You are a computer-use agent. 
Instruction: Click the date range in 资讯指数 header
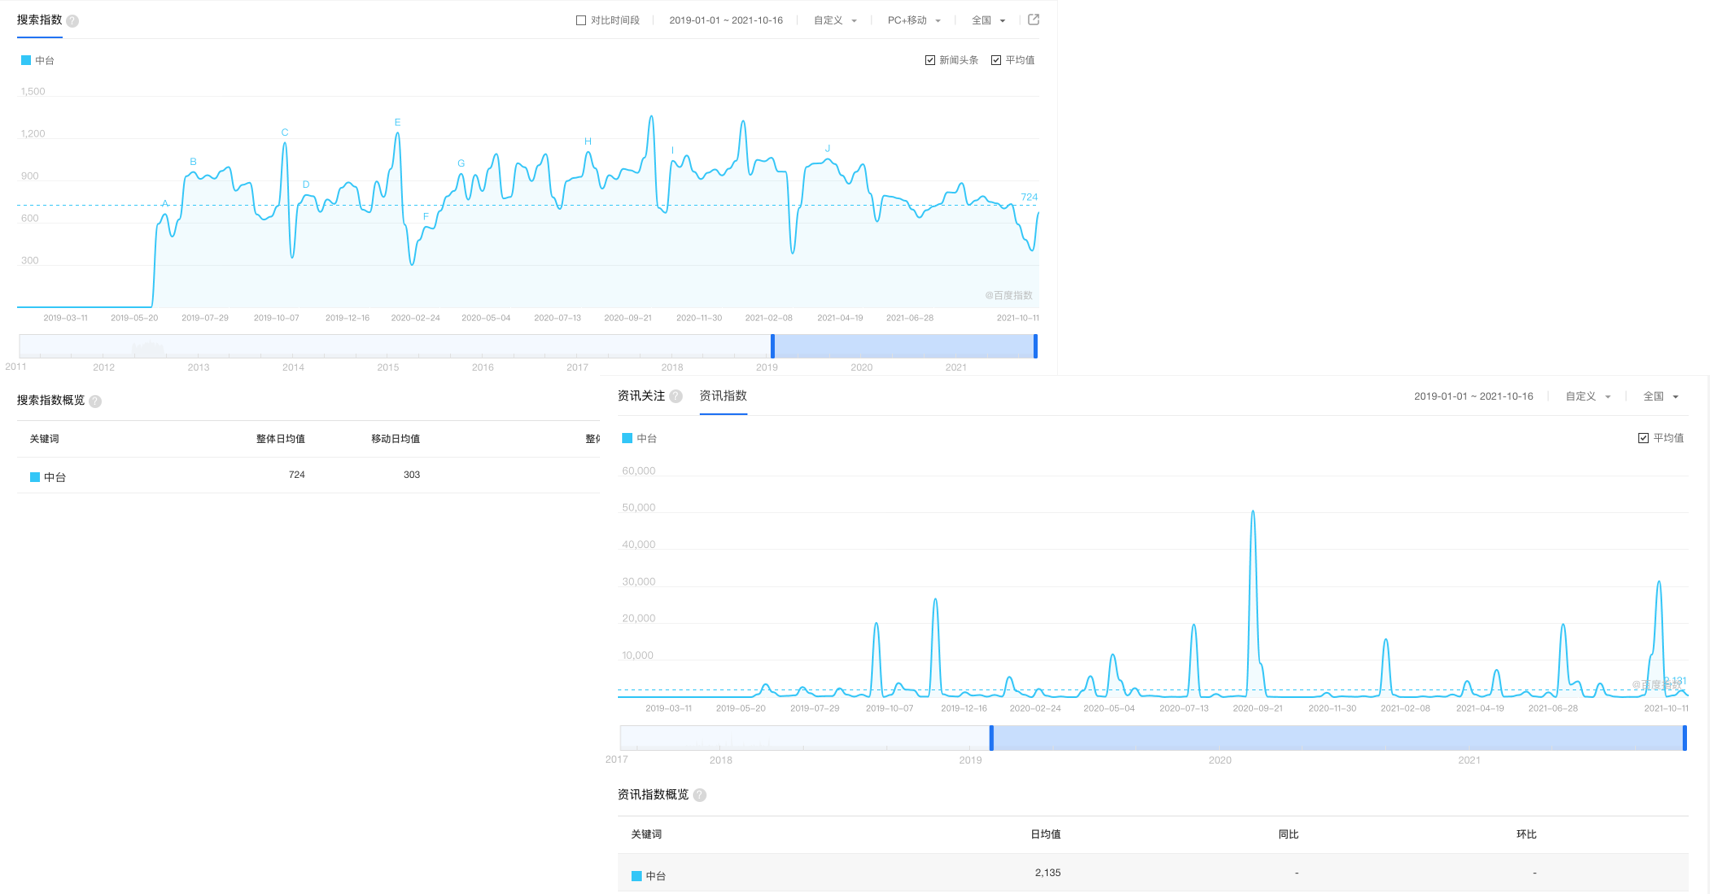point(1473,397)
